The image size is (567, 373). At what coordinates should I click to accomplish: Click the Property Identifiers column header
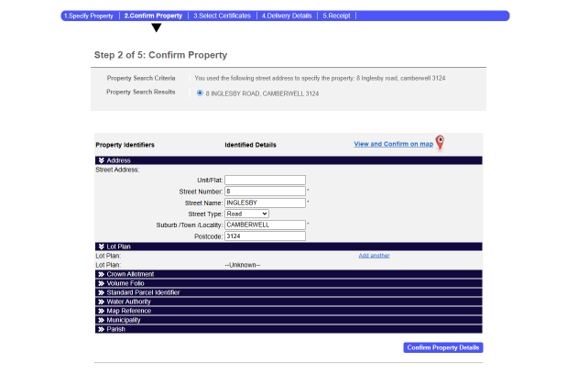(125, 145)
